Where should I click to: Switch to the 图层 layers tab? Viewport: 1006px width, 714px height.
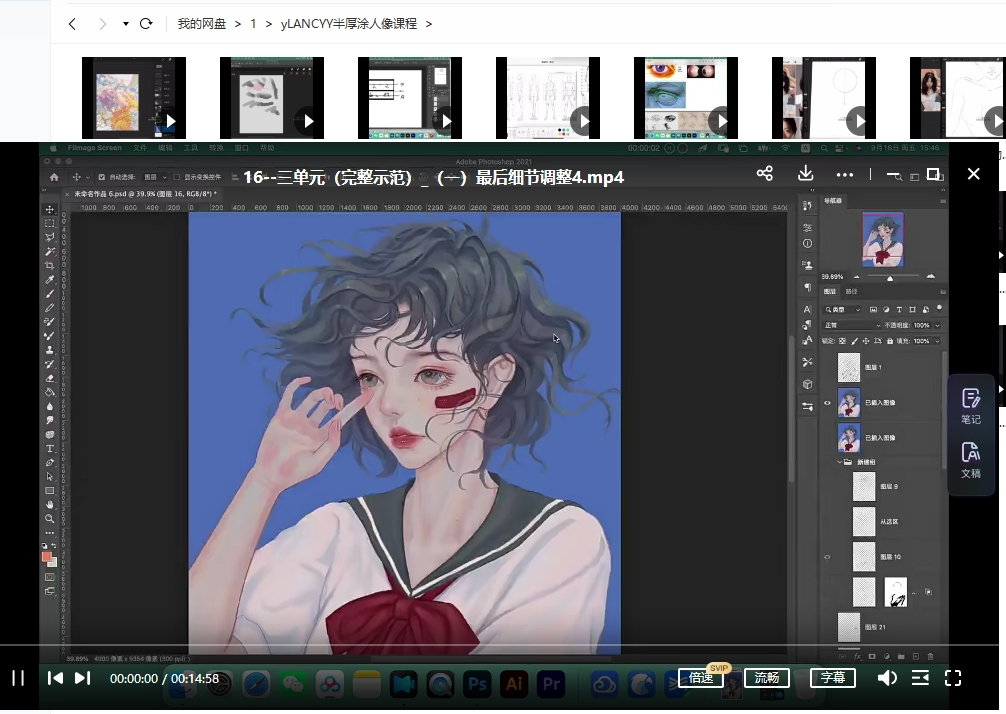[830, 291]
